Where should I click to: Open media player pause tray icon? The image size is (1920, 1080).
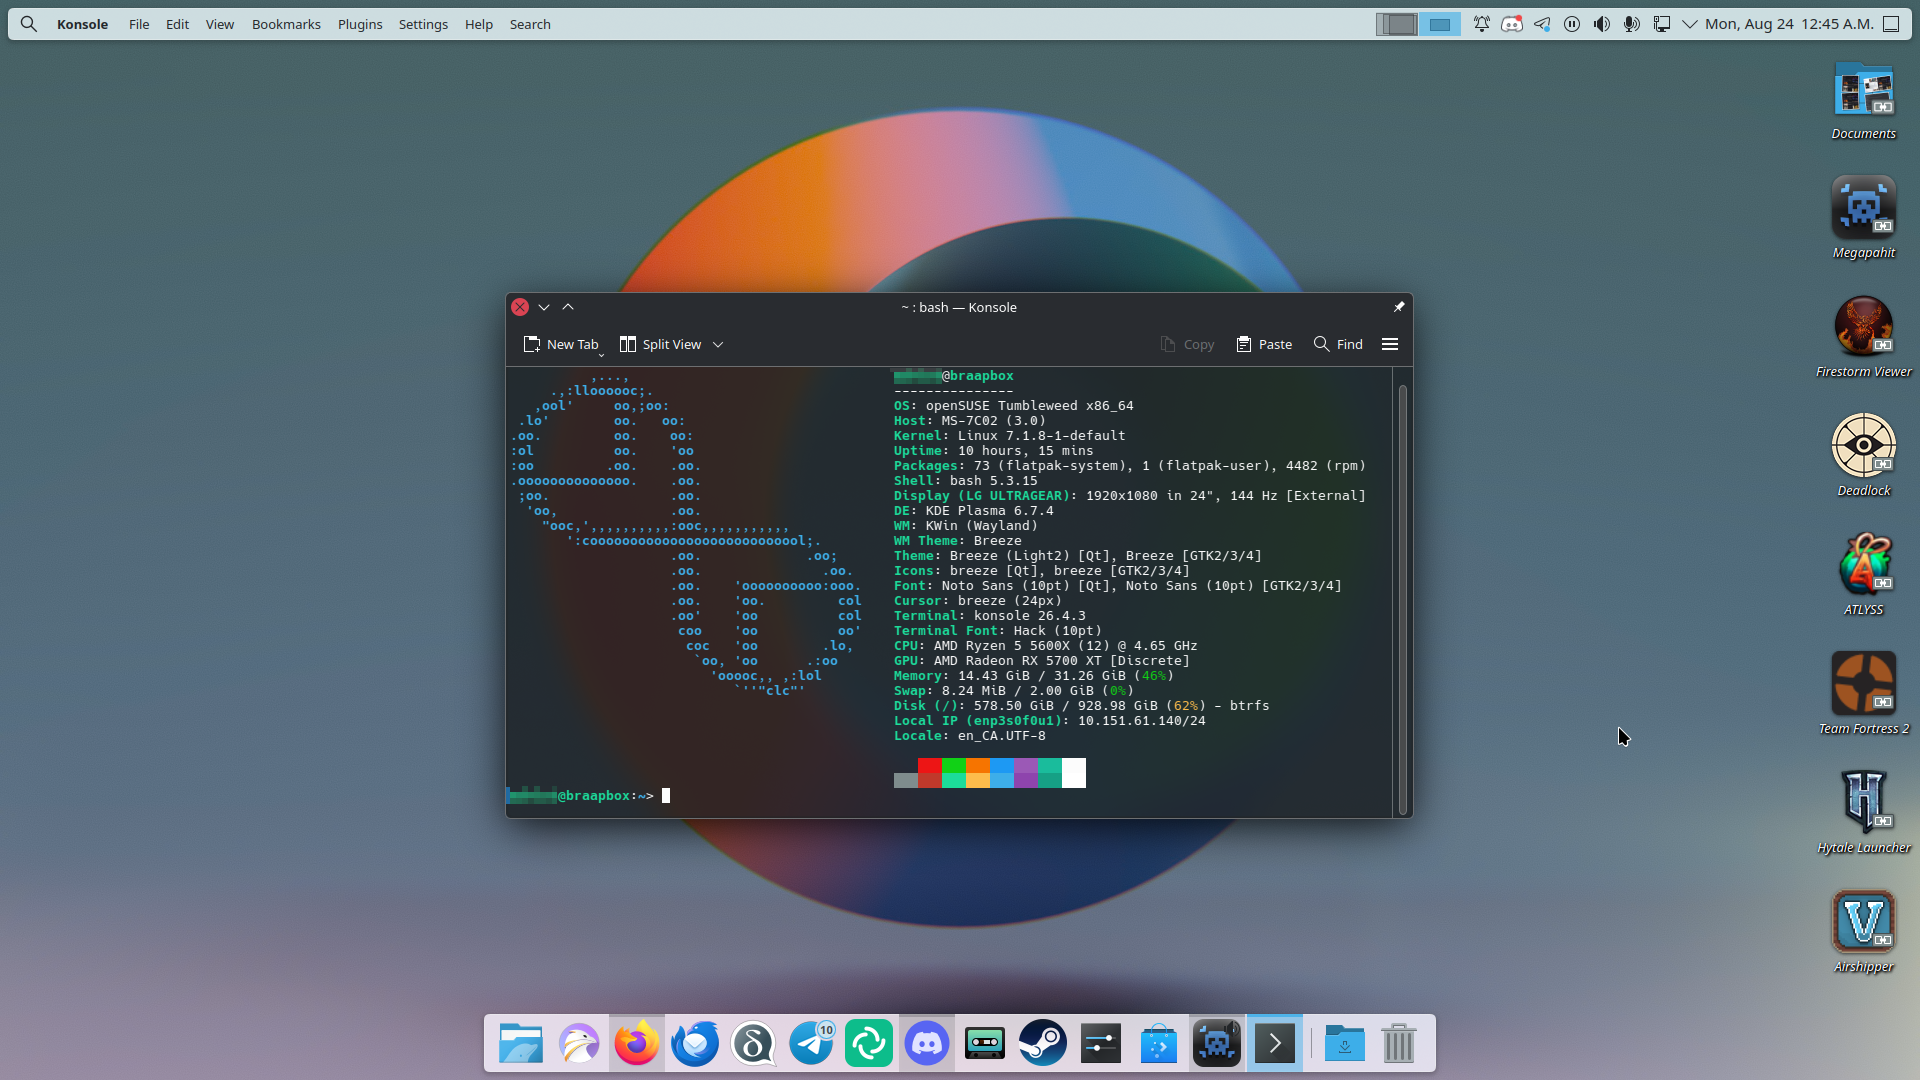tap(1572, 24)
